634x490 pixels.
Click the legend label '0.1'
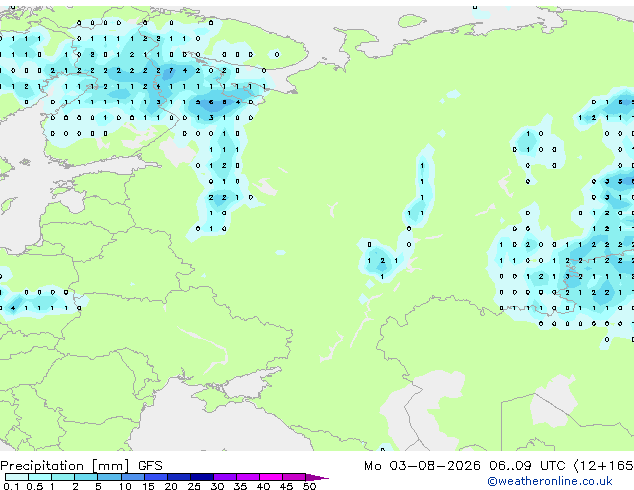tap(11, 486)
